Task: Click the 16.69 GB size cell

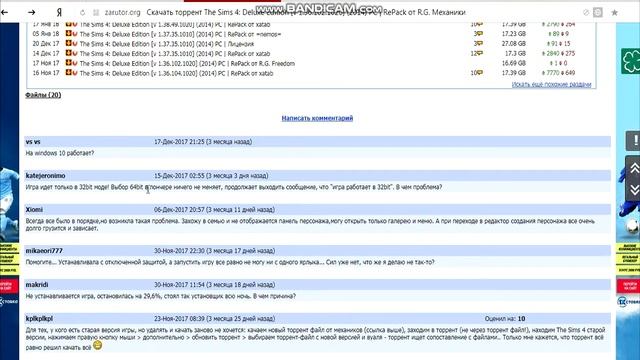Action: [x=513, y=63]
